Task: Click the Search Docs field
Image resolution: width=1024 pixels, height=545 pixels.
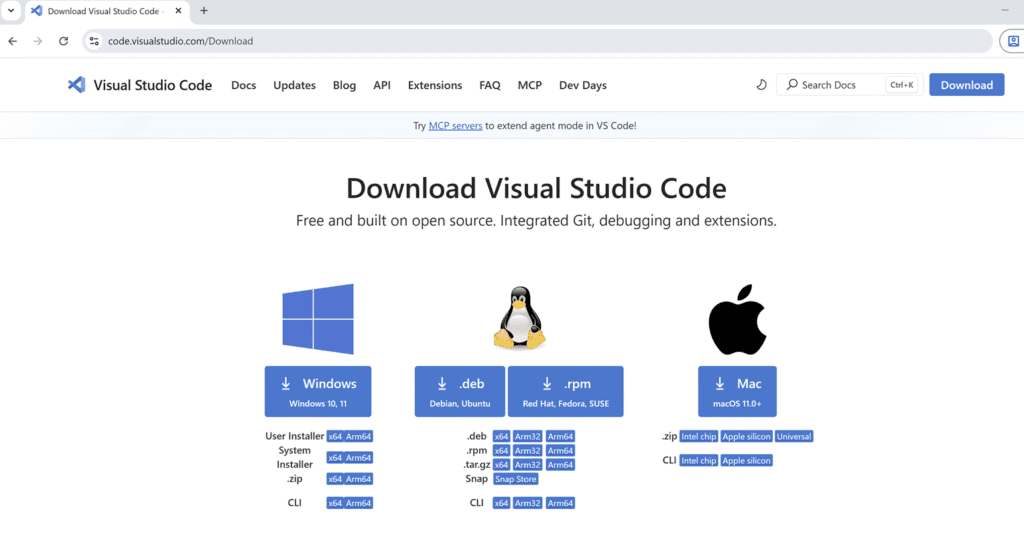Action: [850, 85]
